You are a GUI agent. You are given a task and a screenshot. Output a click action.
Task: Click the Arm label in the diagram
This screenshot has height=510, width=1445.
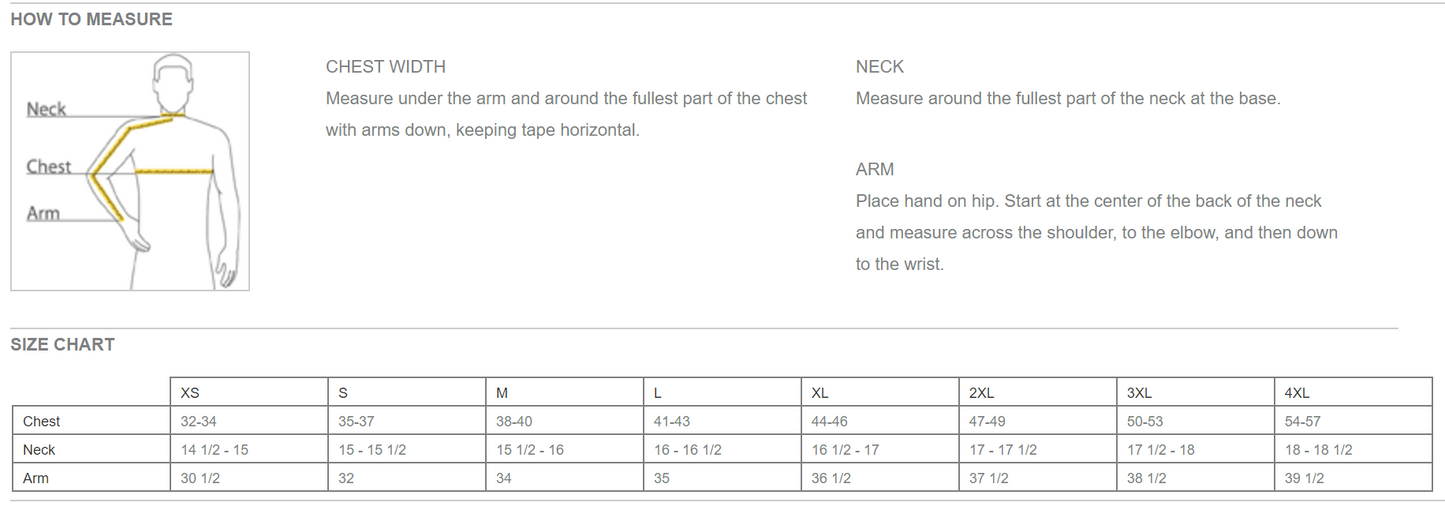(43, 213)
